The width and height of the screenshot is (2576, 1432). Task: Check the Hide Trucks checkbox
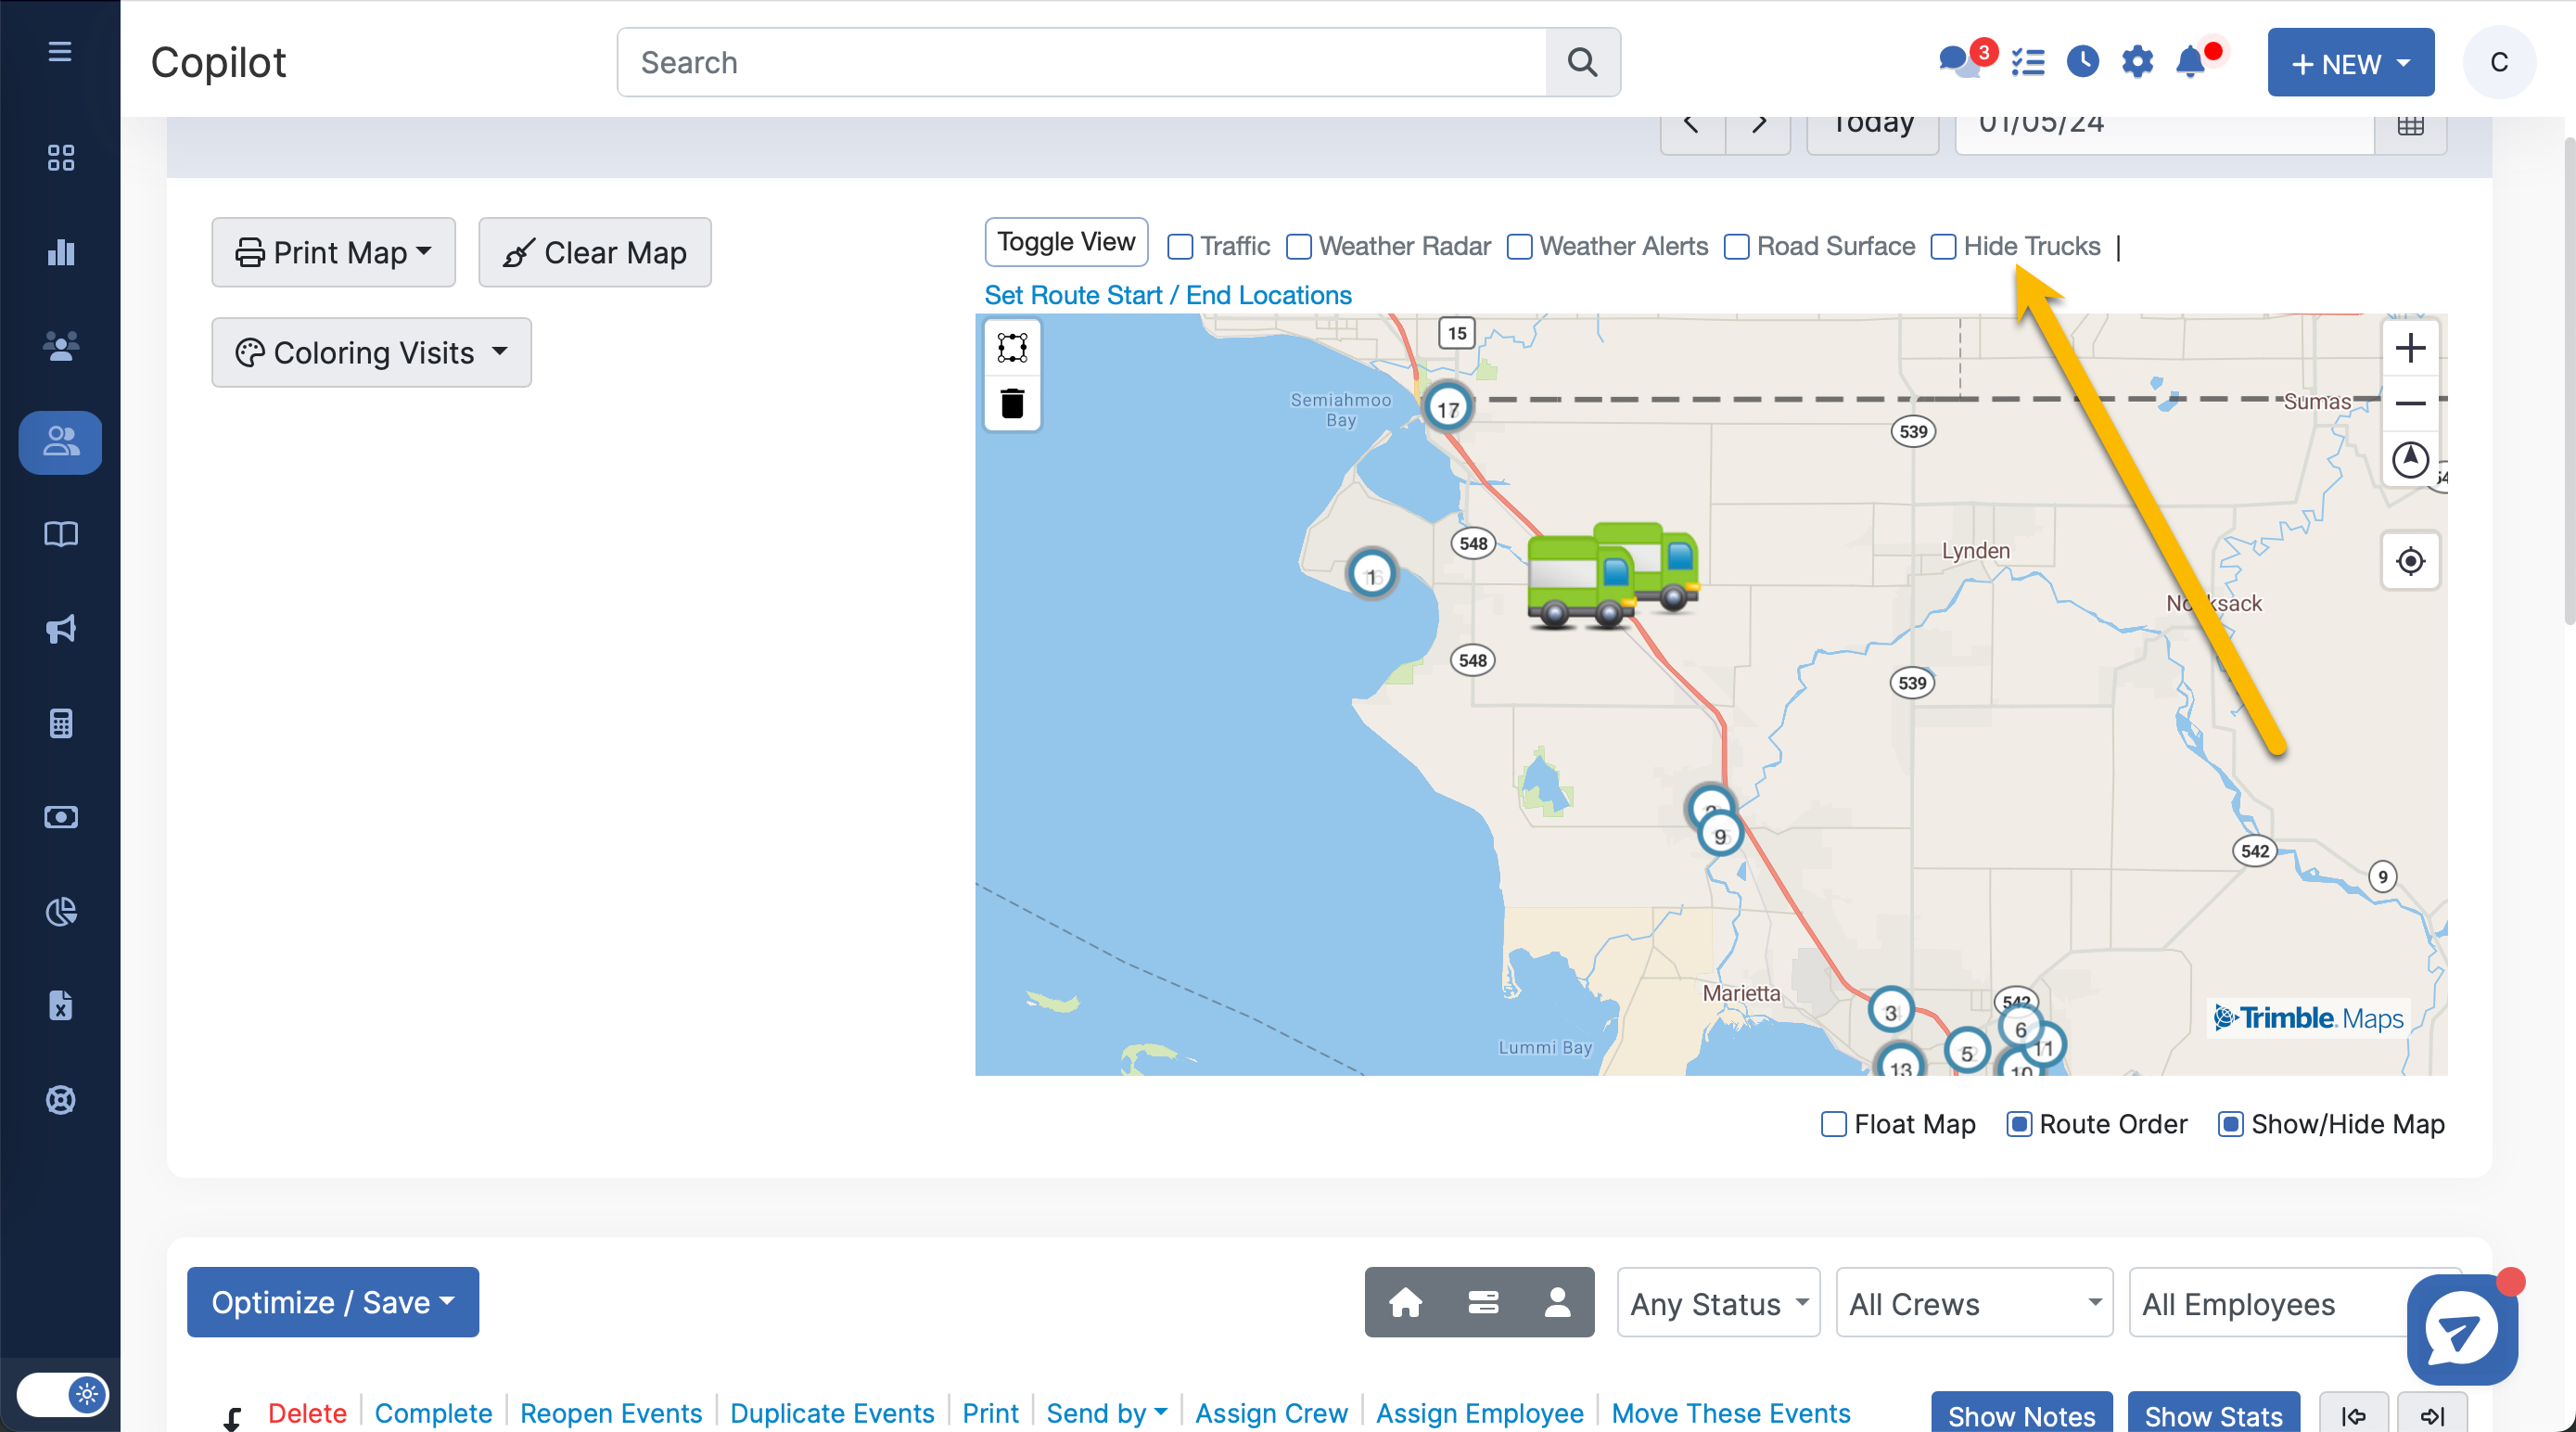[1943, 246]
